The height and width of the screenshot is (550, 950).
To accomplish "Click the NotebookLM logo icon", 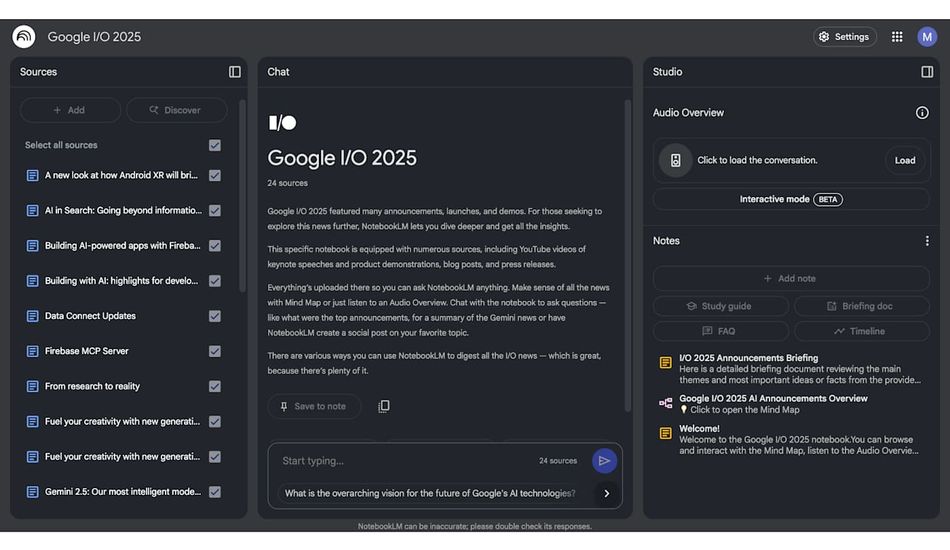I will click(x=23, y=37).
